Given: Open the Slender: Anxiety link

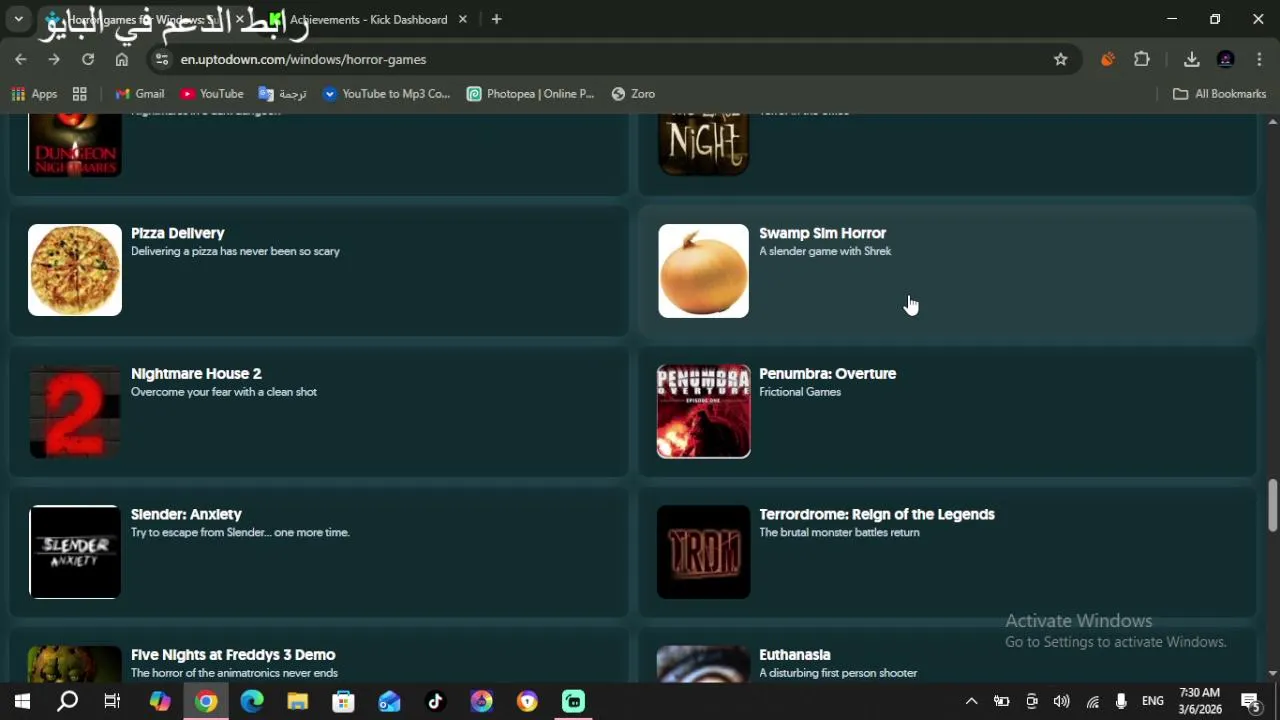Looking at the screenshot, I should pos(186,514).
